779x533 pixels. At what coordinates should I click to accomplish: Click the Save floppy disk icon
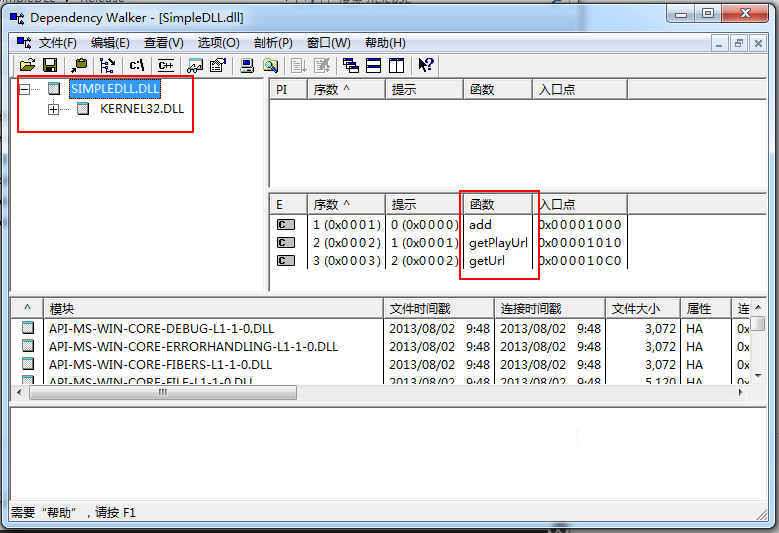(50, 65)
